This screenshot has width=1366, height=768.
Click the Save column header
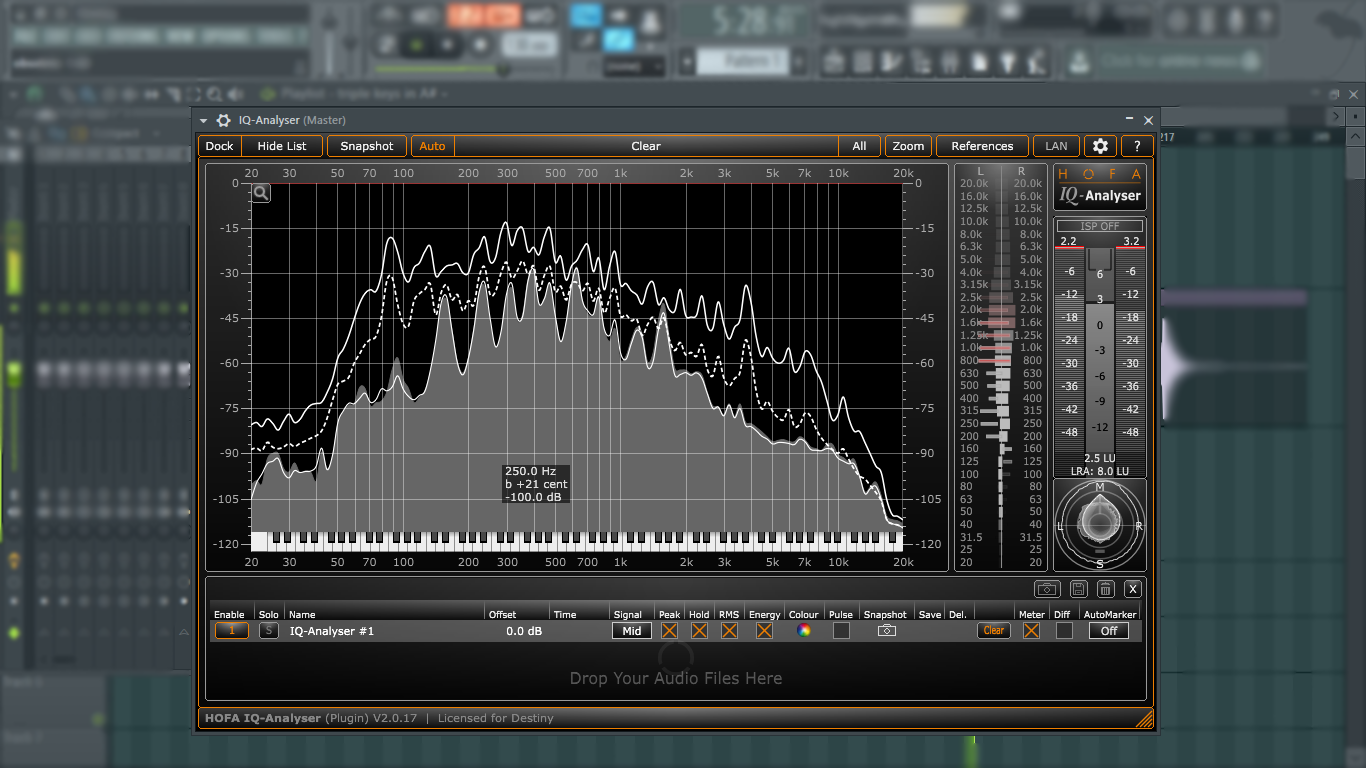930,615
